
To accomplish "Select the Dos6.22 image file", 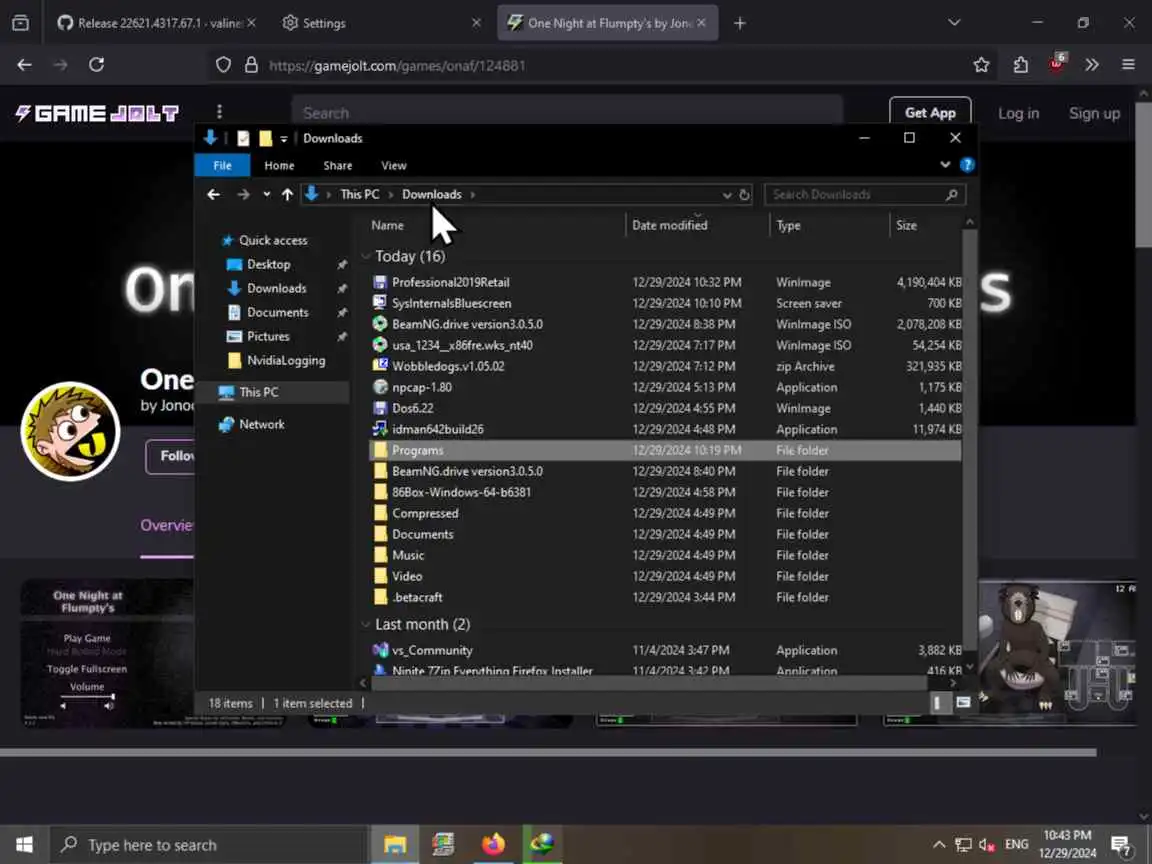I will pyautogui.click(x=412, y=408).
